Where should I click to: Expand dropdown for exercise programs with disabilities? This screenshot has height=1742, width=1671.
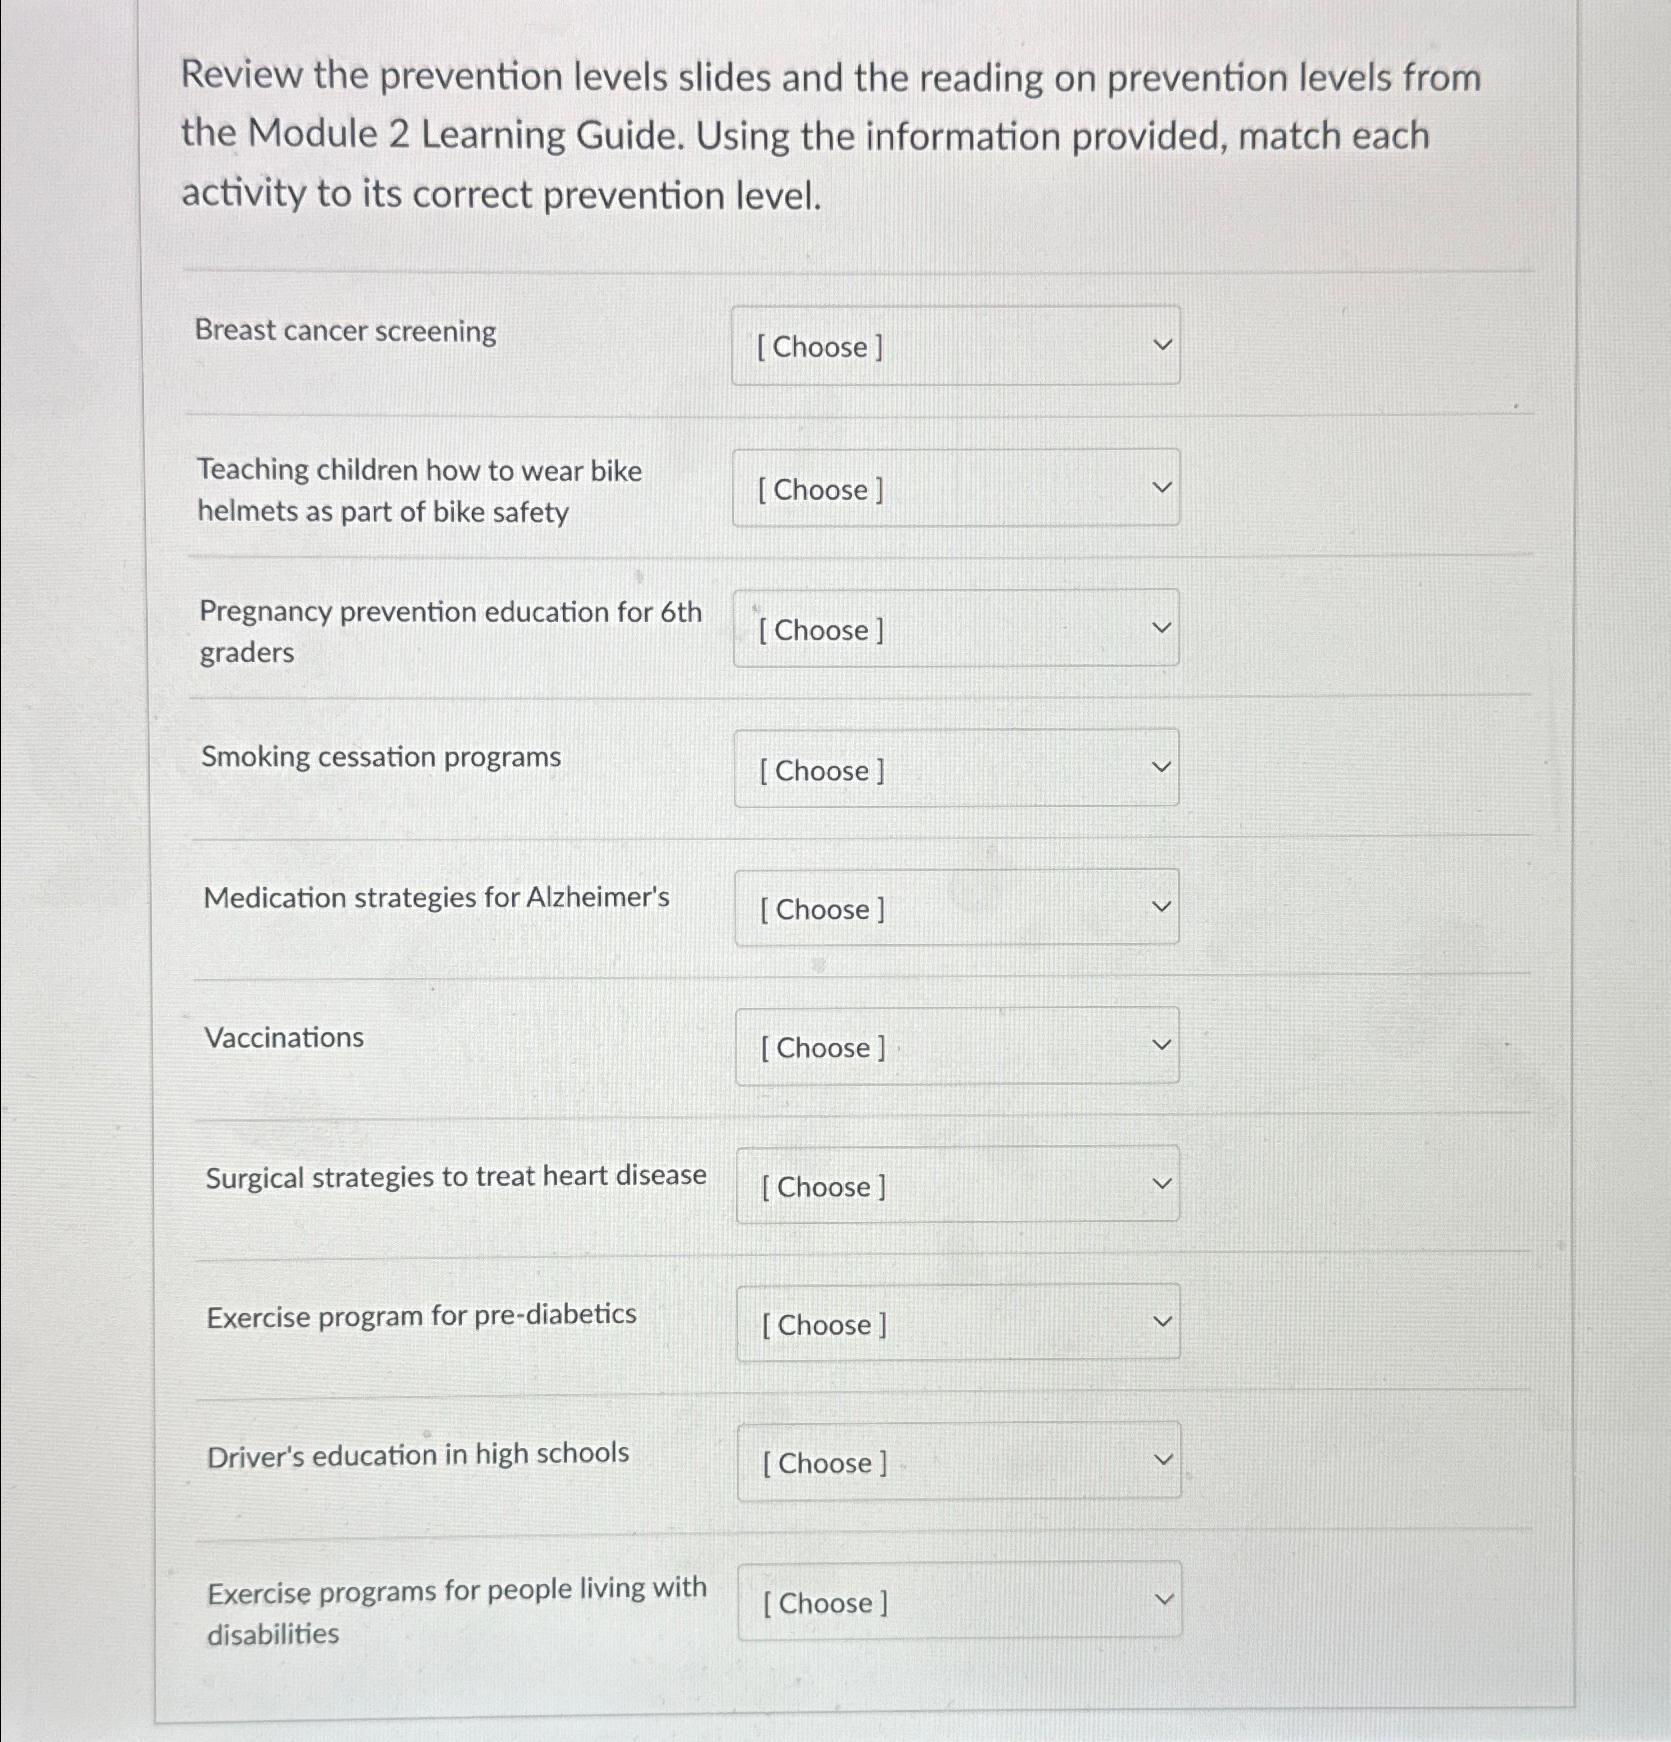point(957,1603)
